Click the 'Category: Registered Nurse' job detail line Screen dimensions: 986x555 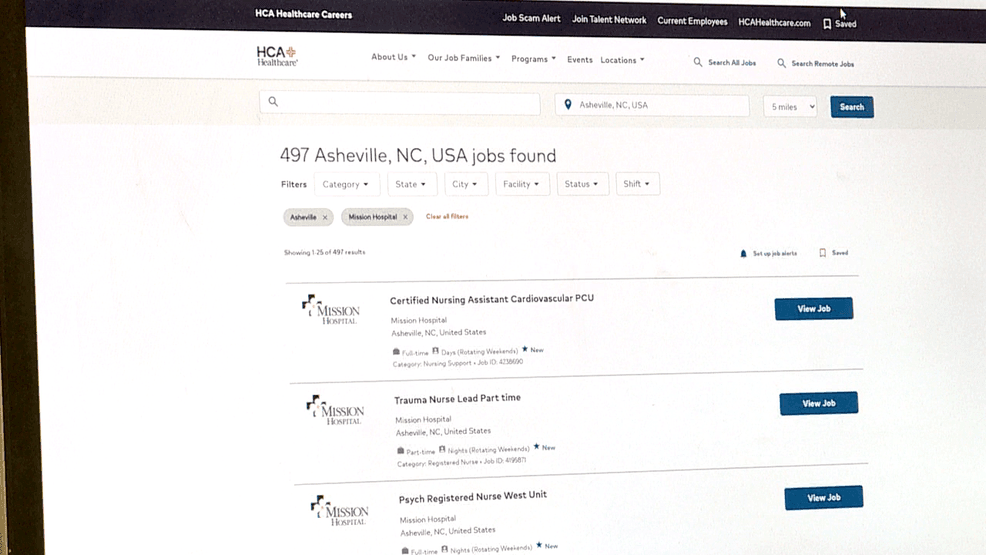click(x=462, y=462)
